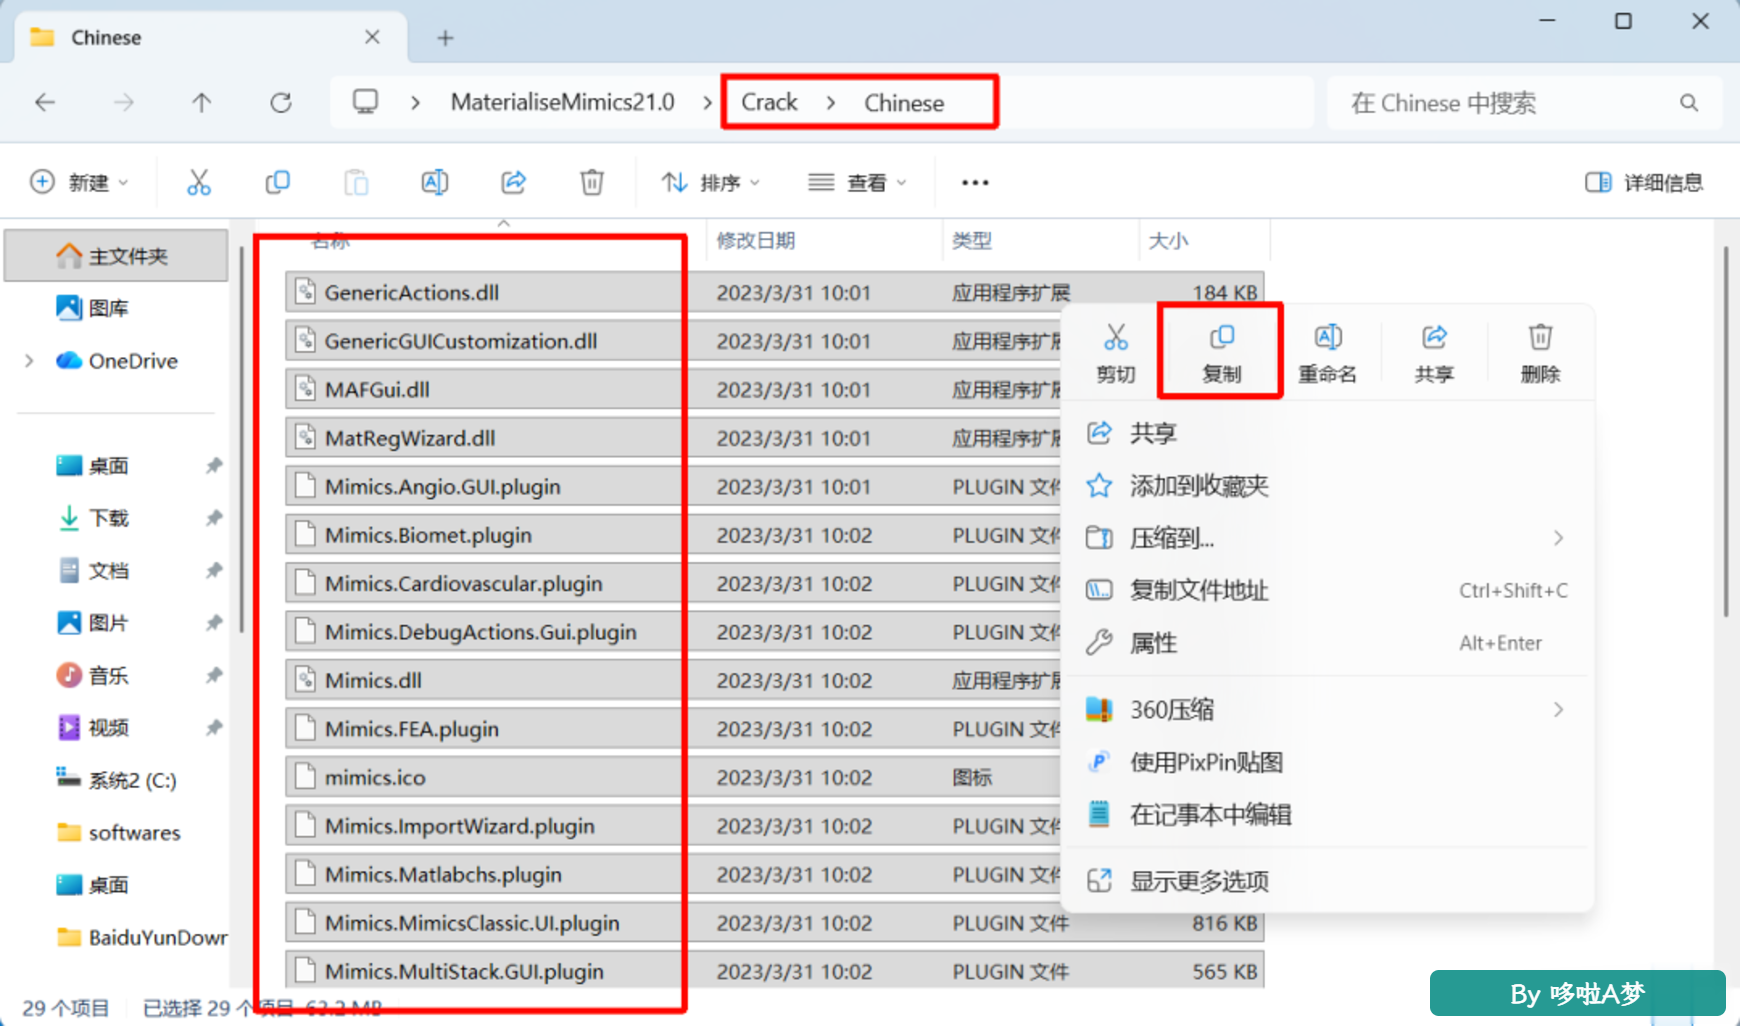Open the three-dot more options menu
1740x1026 pixels.
(x=975, y=182)
